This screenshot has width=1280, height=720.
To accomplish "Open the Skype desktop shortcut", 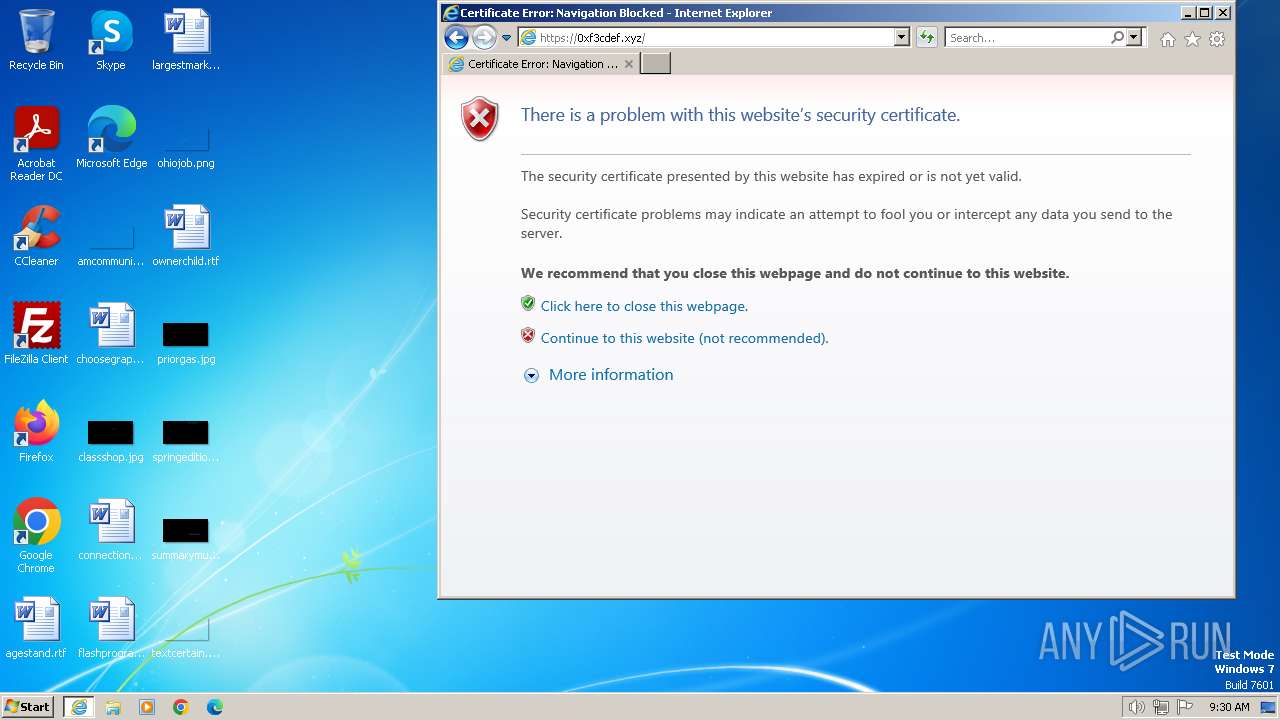I will [x=111, y=41].
